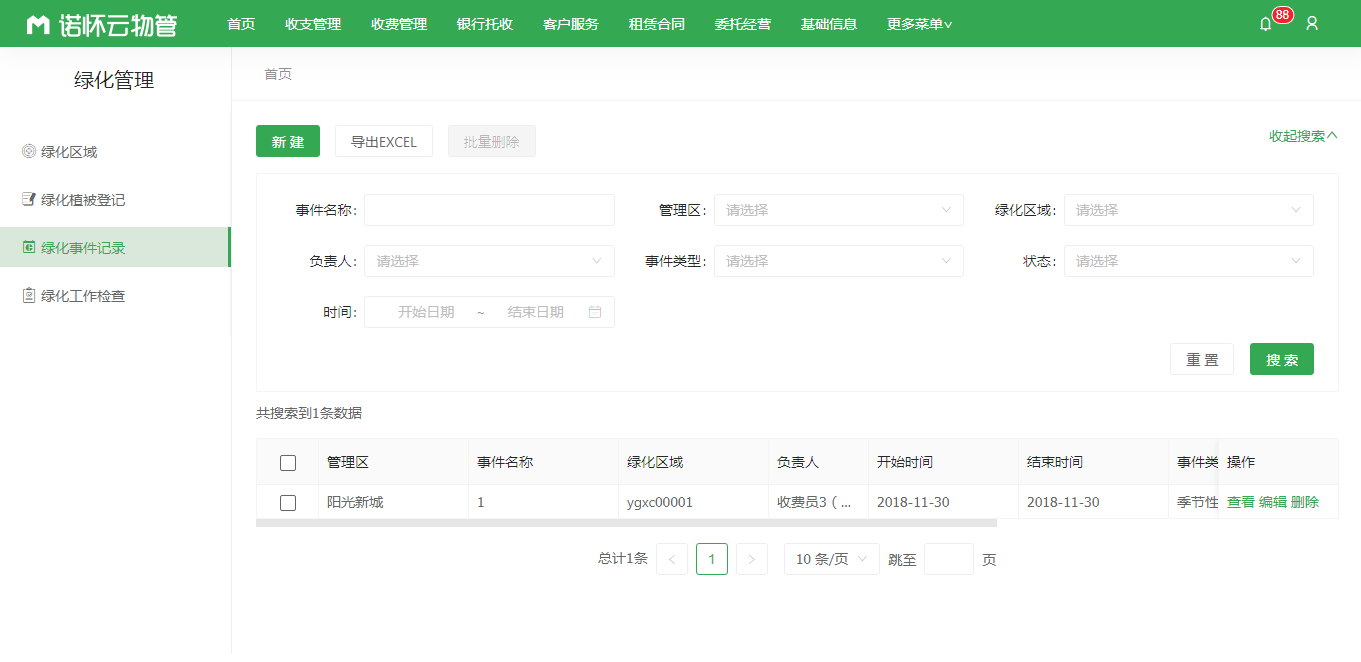Select page 1 in pagination
The image size is (1361, 662).
[x=712, y=559]
